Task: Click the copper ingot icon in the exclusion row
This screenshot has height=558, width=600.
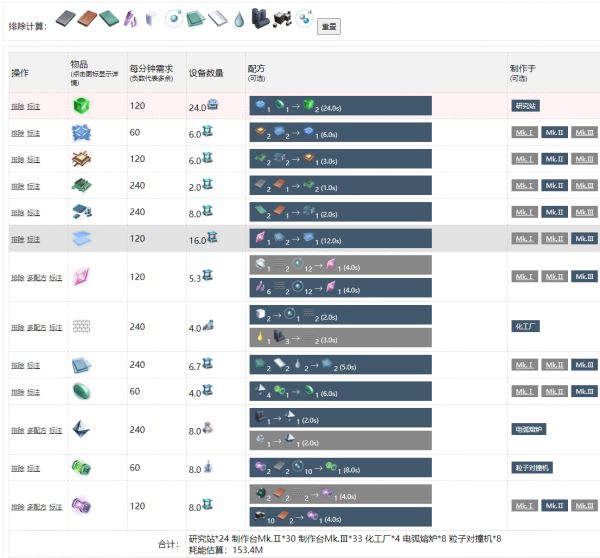Action: (87, 17)
